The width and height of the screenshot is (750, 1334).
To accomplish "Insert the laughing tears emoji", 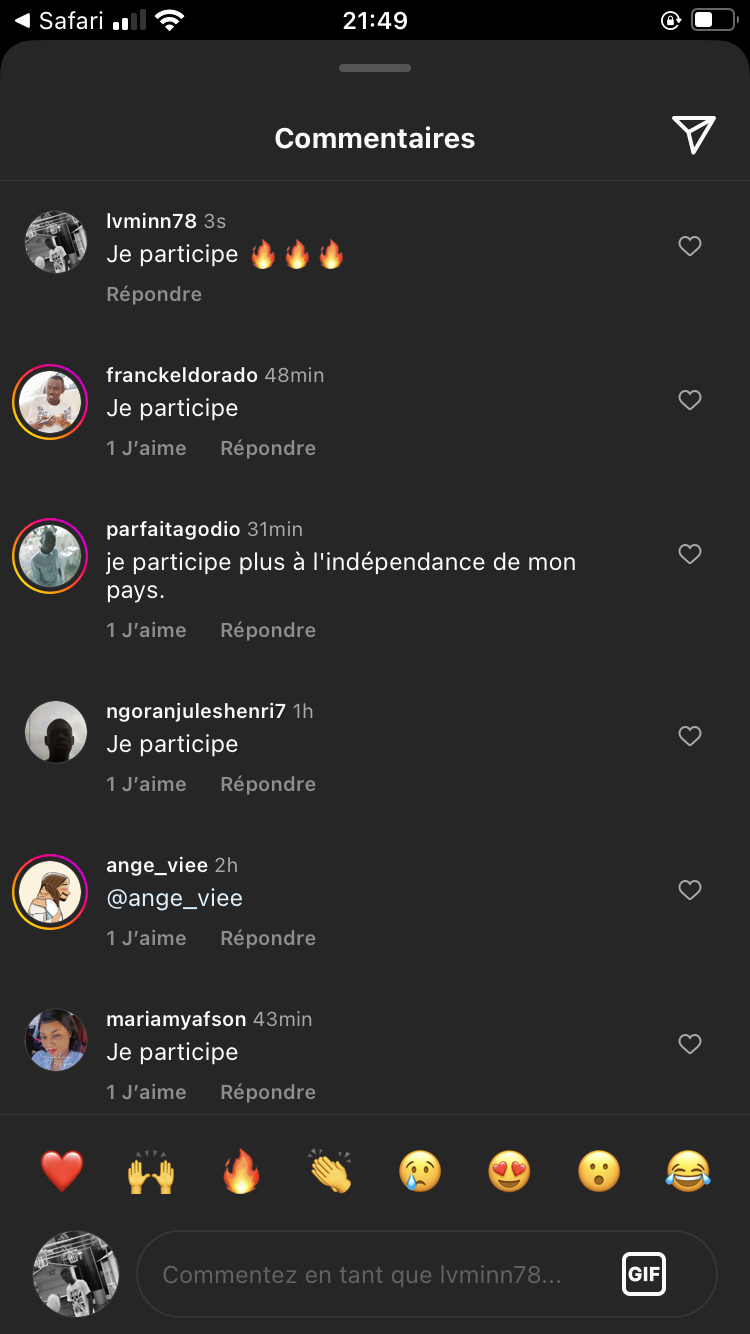I will click(x=688, y=1171).
